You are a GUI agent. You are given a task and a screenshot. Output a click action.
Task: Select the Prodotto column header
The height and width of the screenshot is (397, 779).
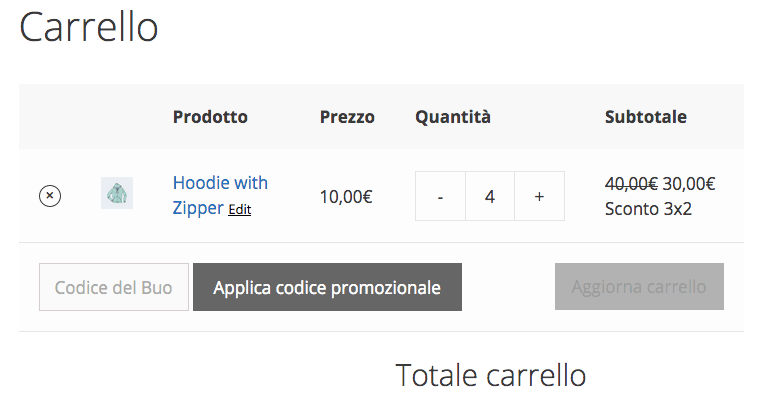coord(210,117)
